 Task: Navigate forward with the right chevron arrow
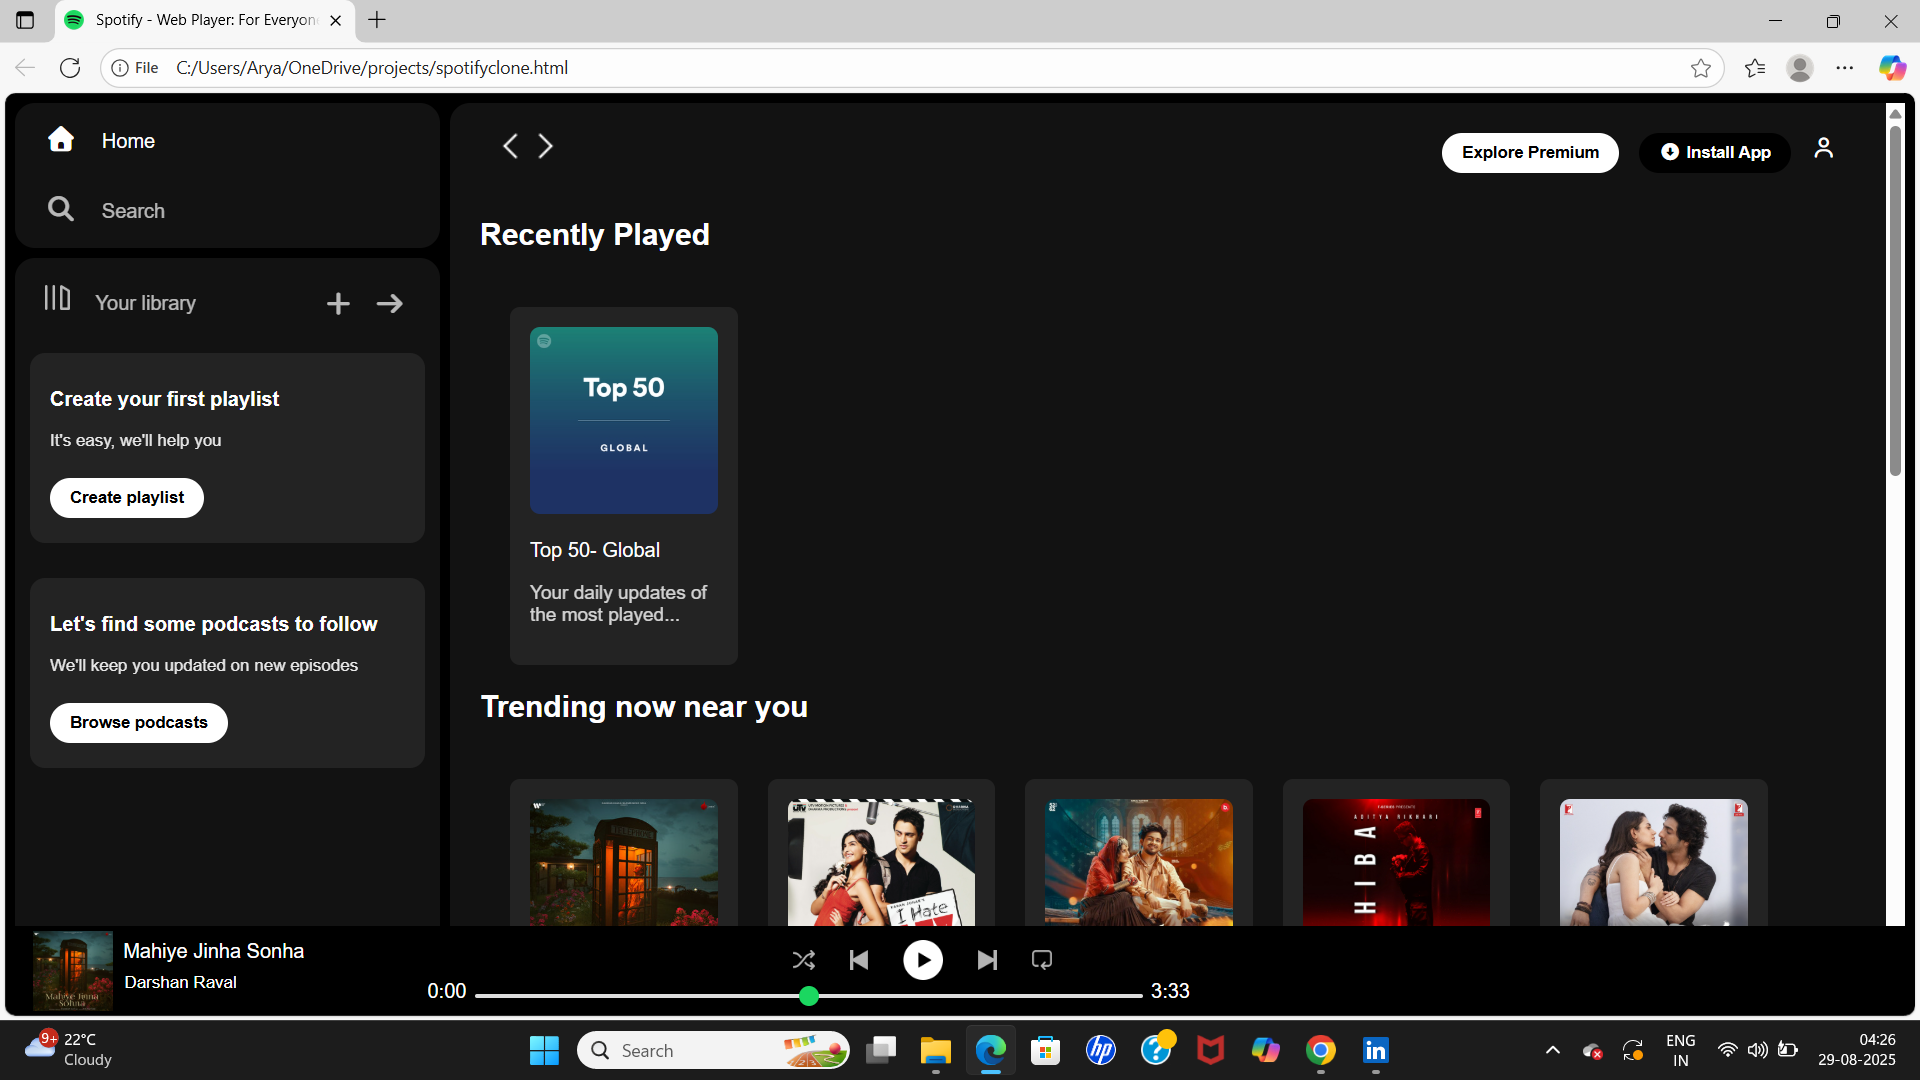tap(545, 146)
